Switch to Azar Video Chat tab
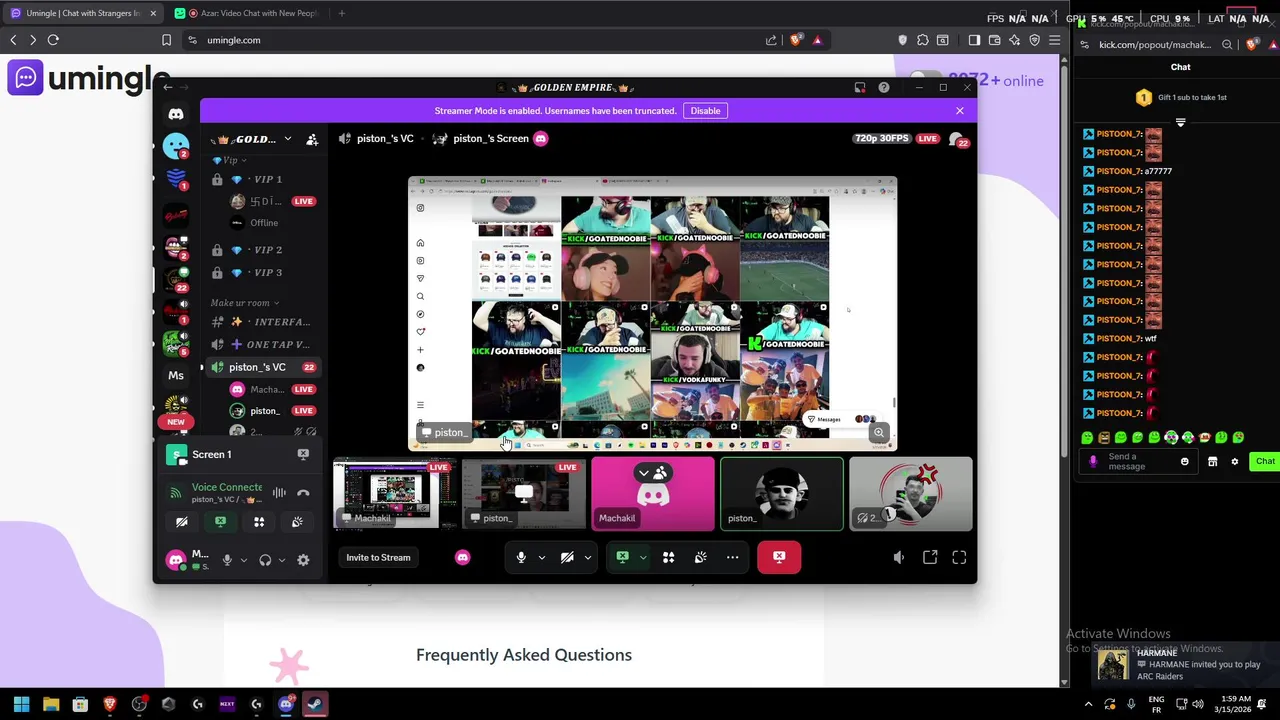 coord(247,13)
